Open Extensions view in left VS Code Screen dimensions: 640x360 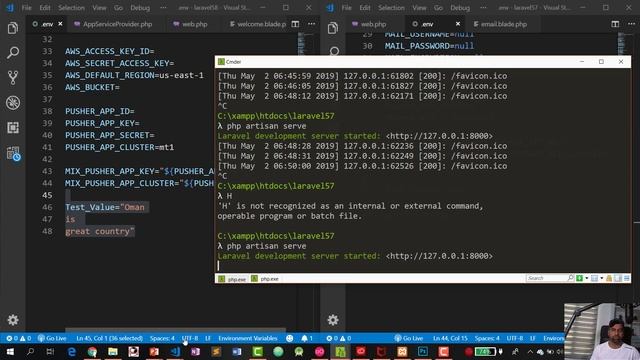click(x=13, y=128)
